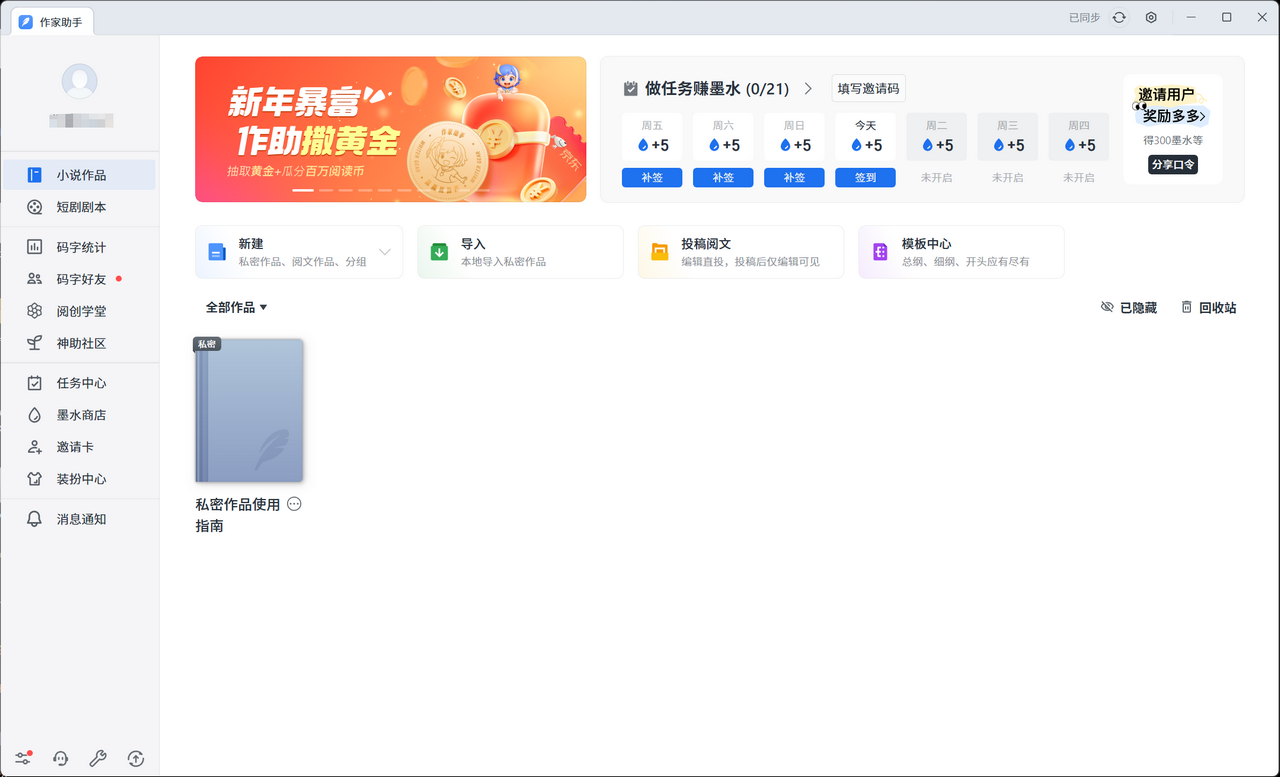The width and height of the screenshot is (1280, 777).
Task: Expand the 全部作品 filter dropdown
Action: click(x=236, y=307)
